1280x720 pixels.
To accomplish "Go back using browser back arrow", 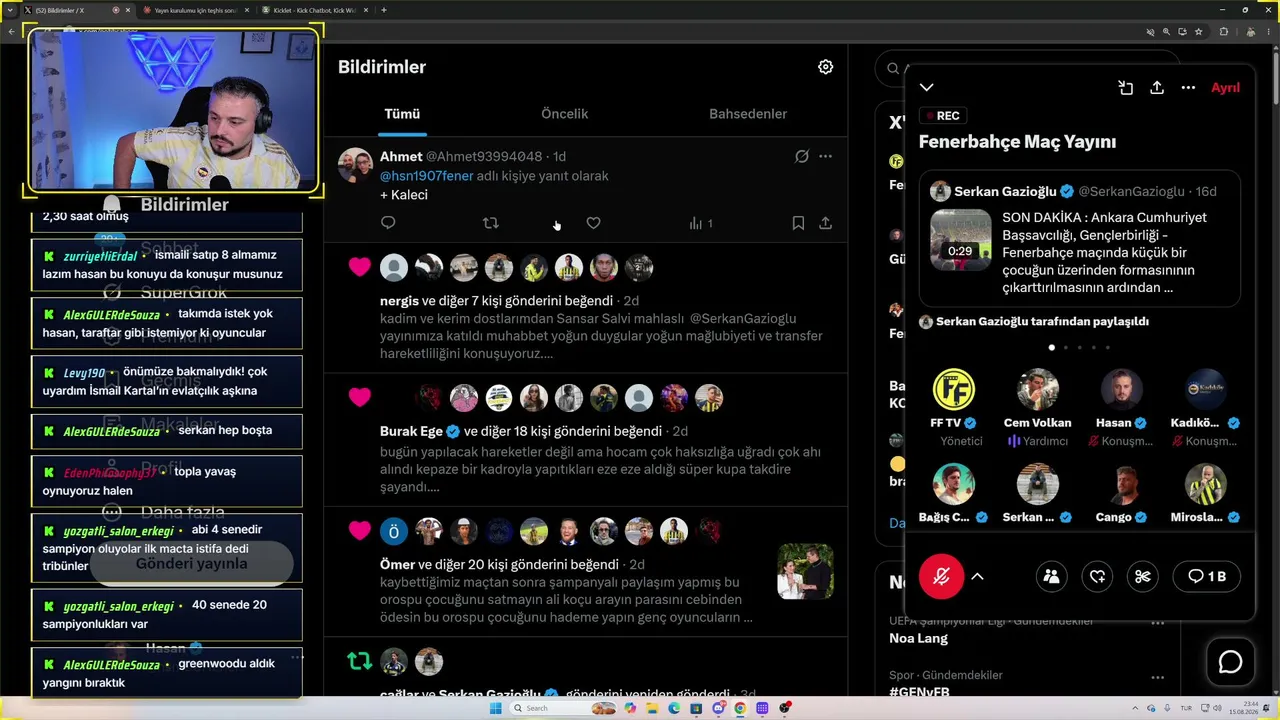I will click(x=12, y=31).
